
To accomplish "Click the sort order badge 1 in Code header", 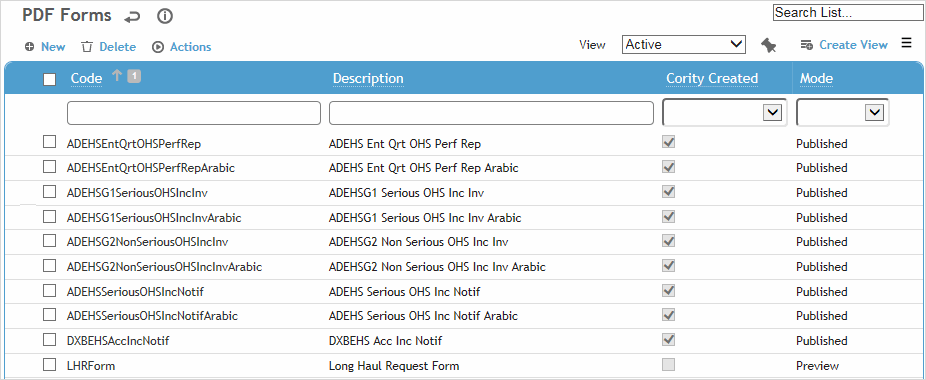I will [134, 76].
